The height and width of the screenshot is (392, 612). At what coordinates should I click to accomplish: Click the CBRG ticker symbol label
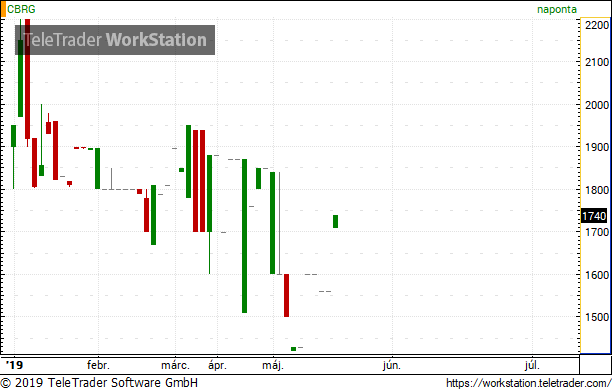click(x=21, y=9)
